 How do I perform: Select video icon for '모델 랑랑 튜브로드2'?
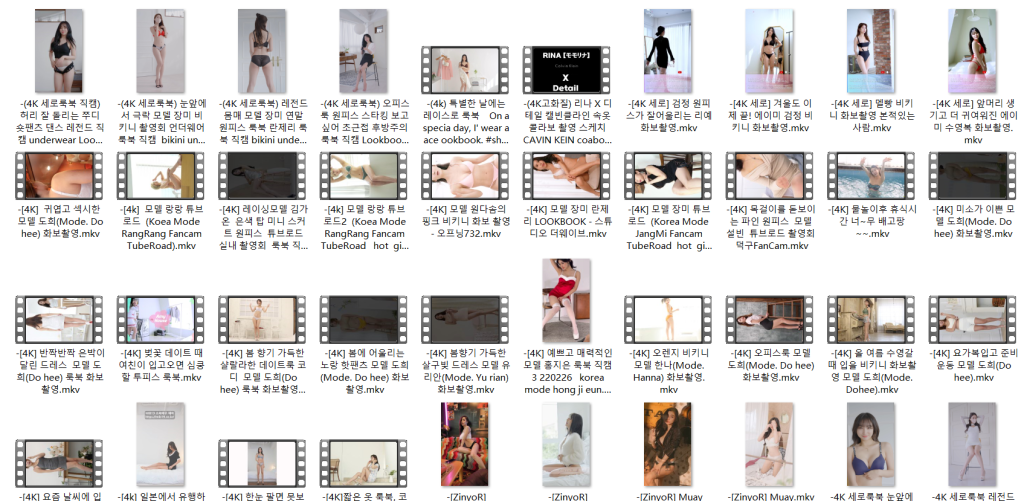[x=363, y=176]
